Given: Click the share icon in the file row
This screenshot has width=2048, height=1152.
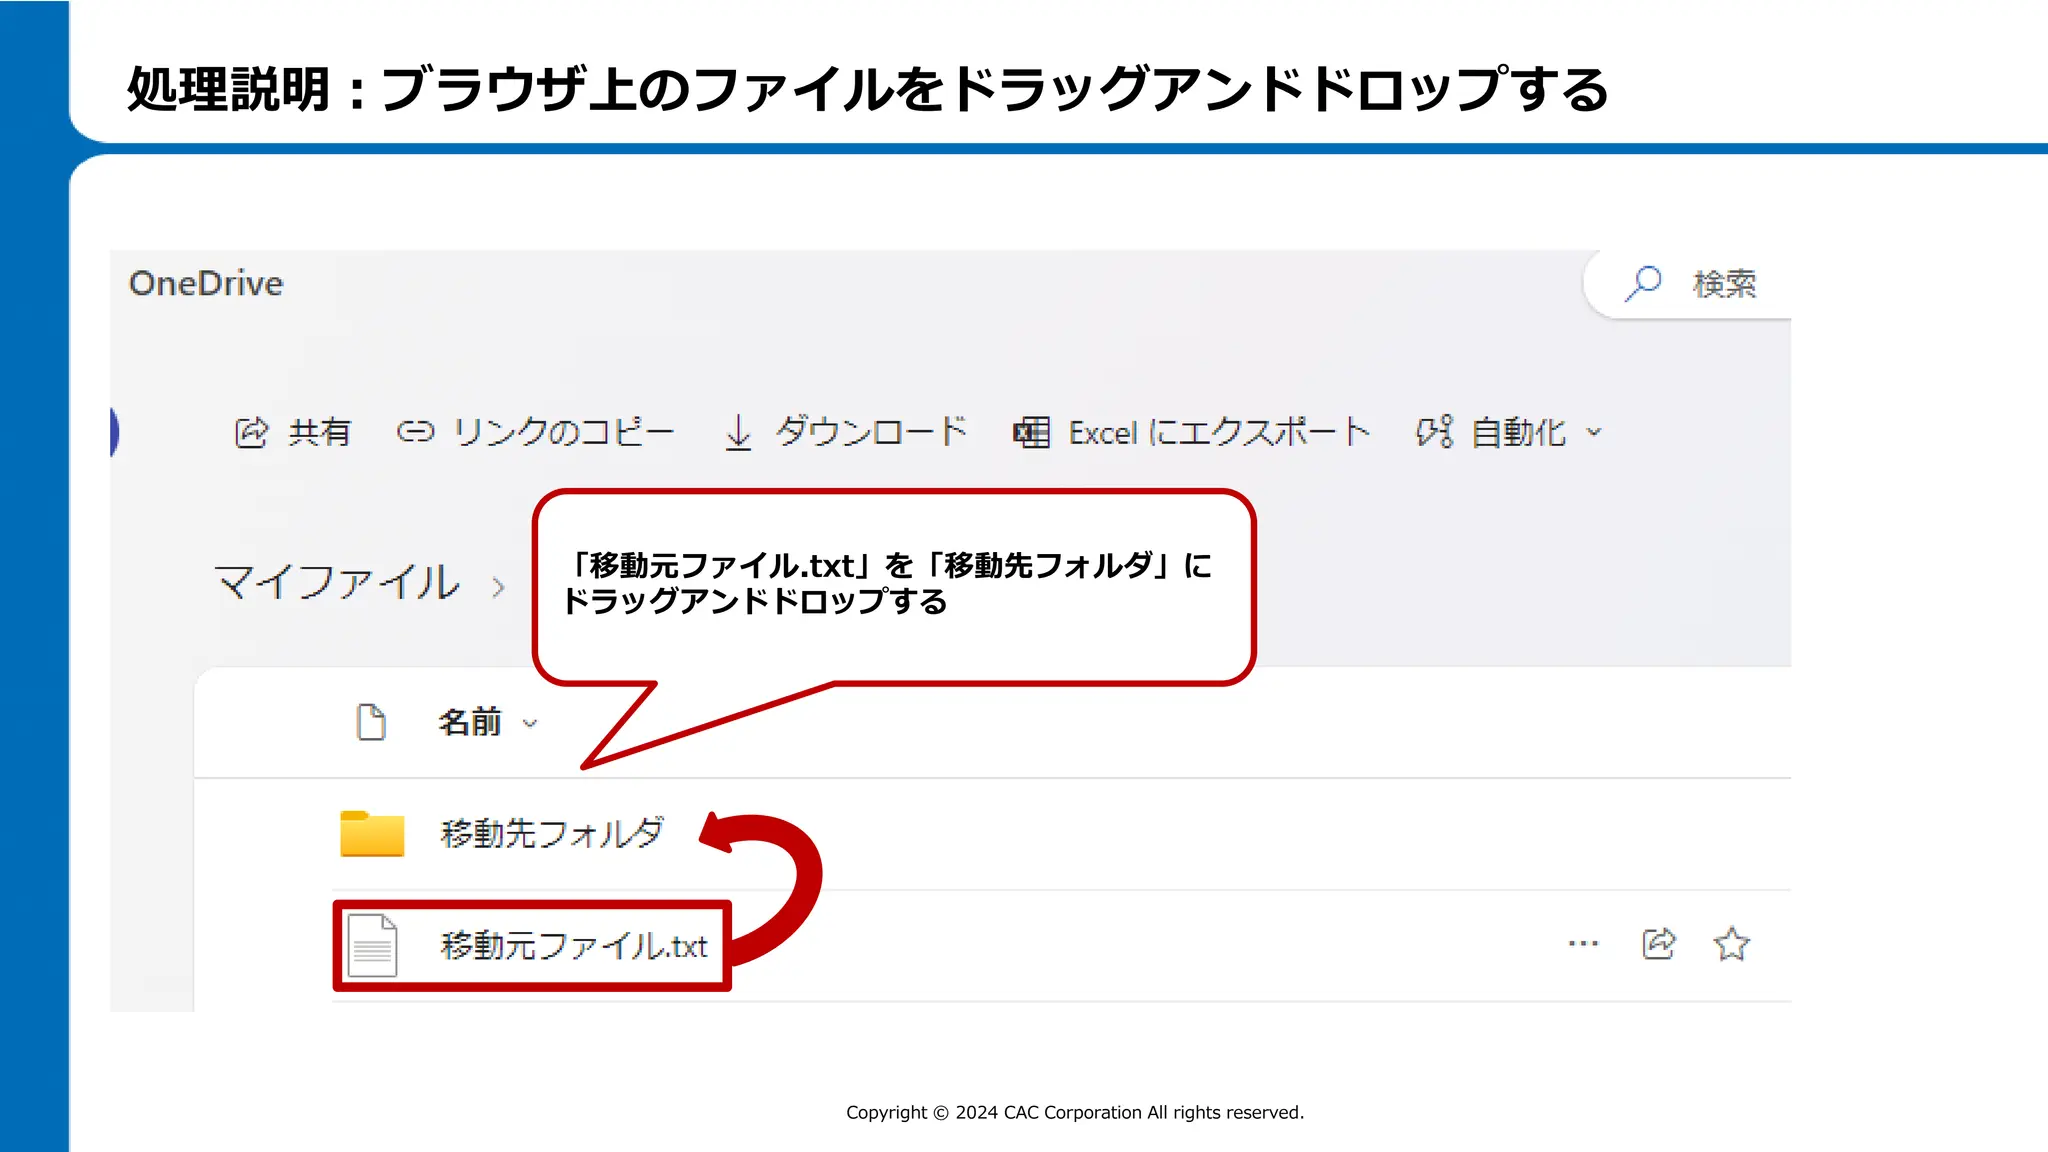Looking at the screenshot, I should [x=1658, y=944].
